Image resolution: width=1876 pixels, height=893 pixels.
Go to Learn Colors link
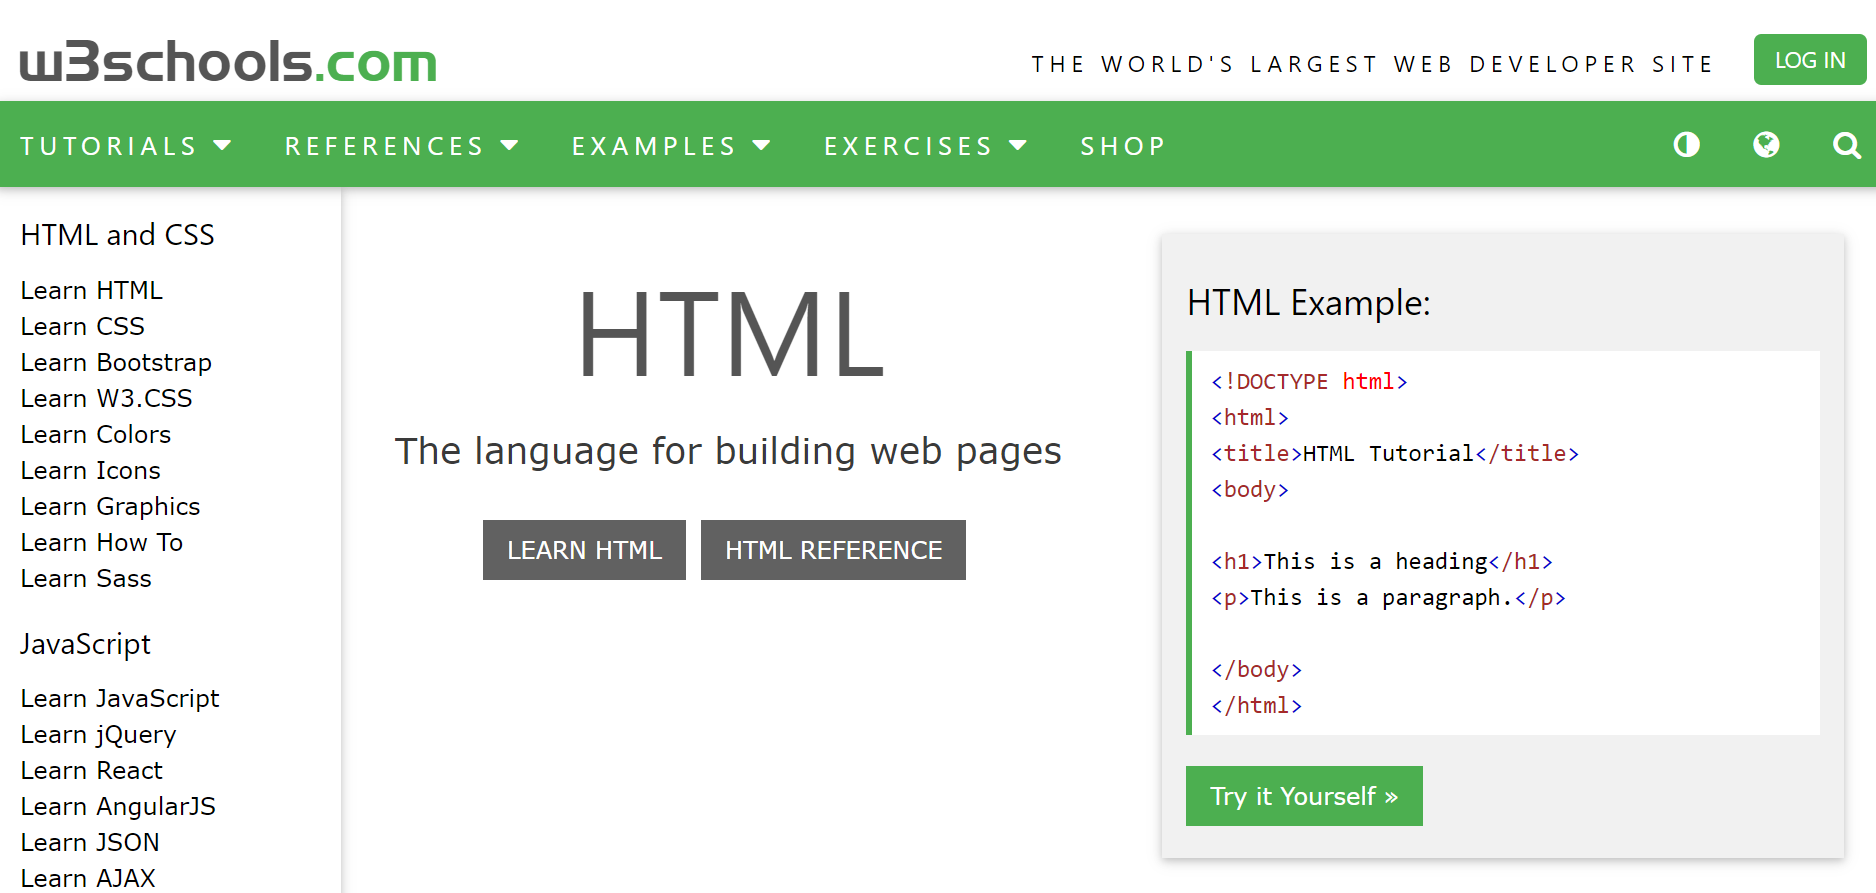click(x=96, y=434)
